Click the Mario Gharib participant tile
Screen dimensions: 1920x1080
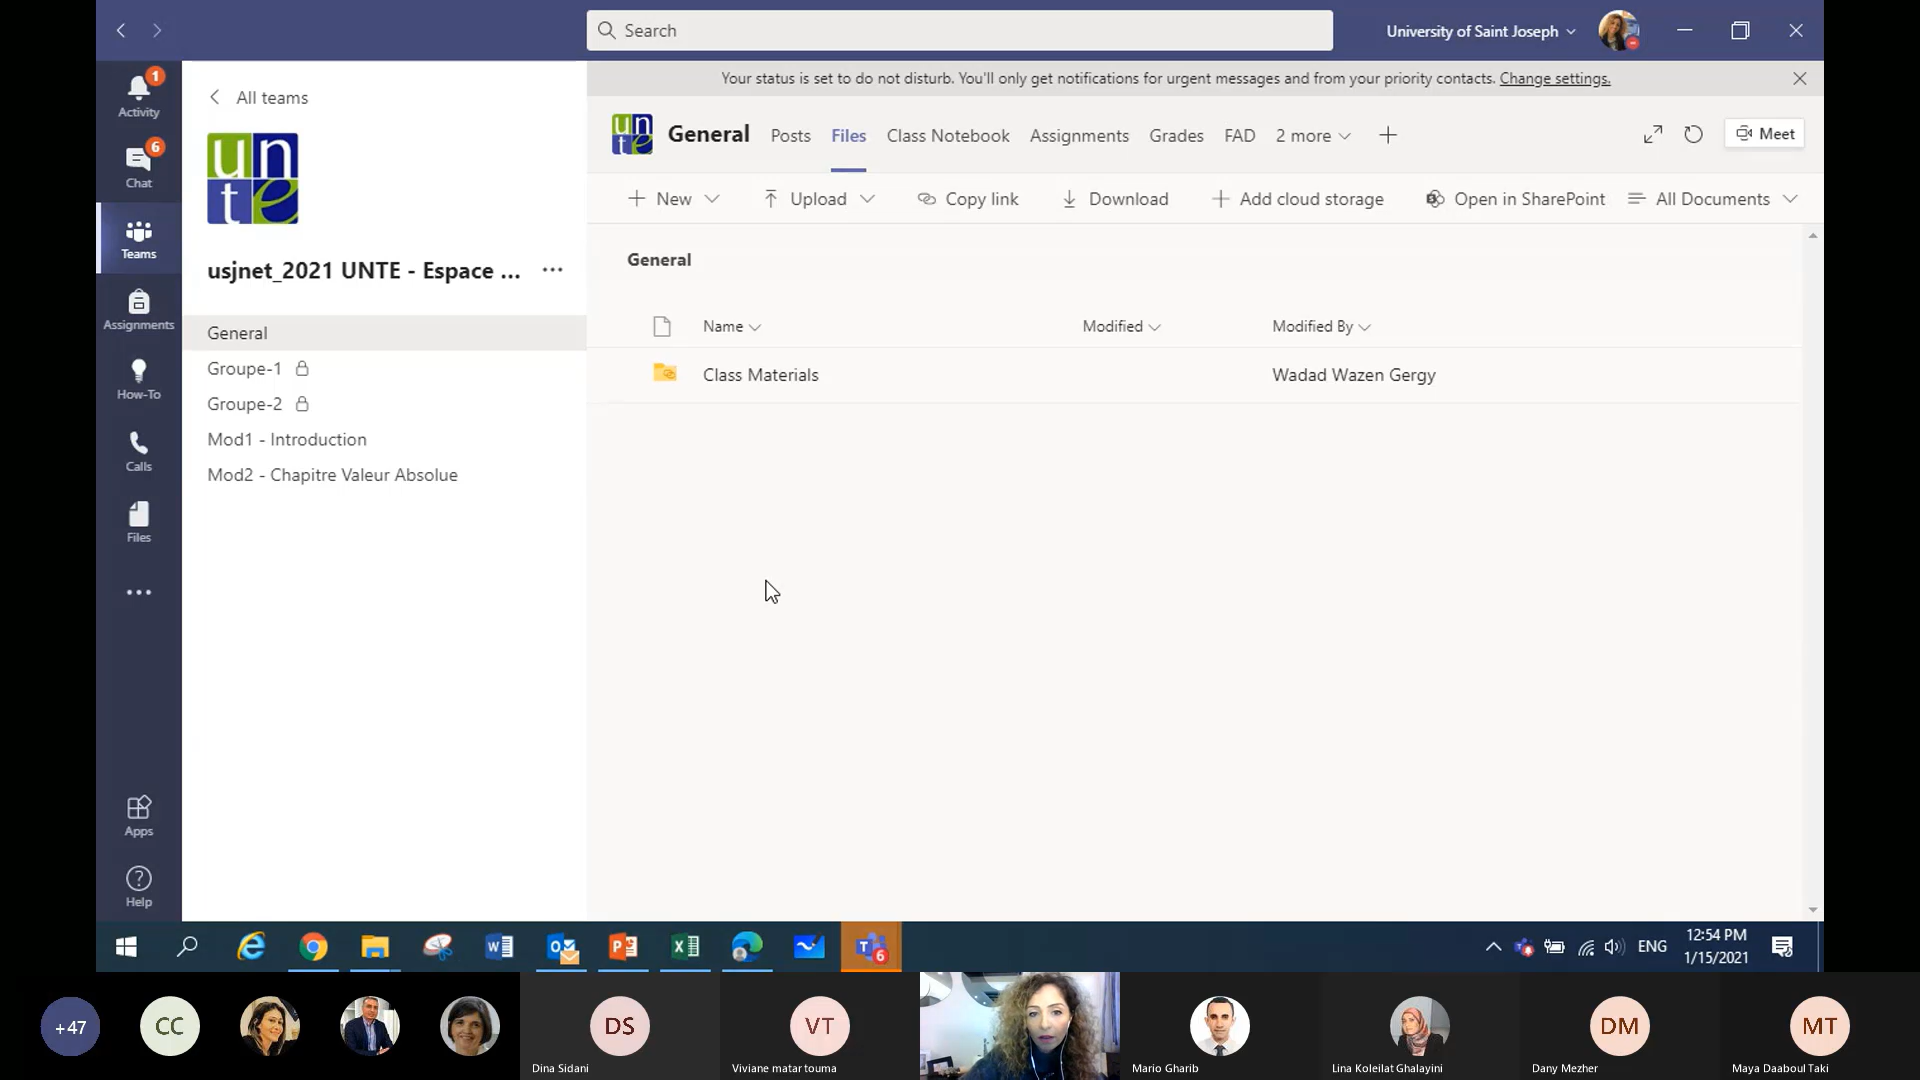(x=1220, y=1026)
